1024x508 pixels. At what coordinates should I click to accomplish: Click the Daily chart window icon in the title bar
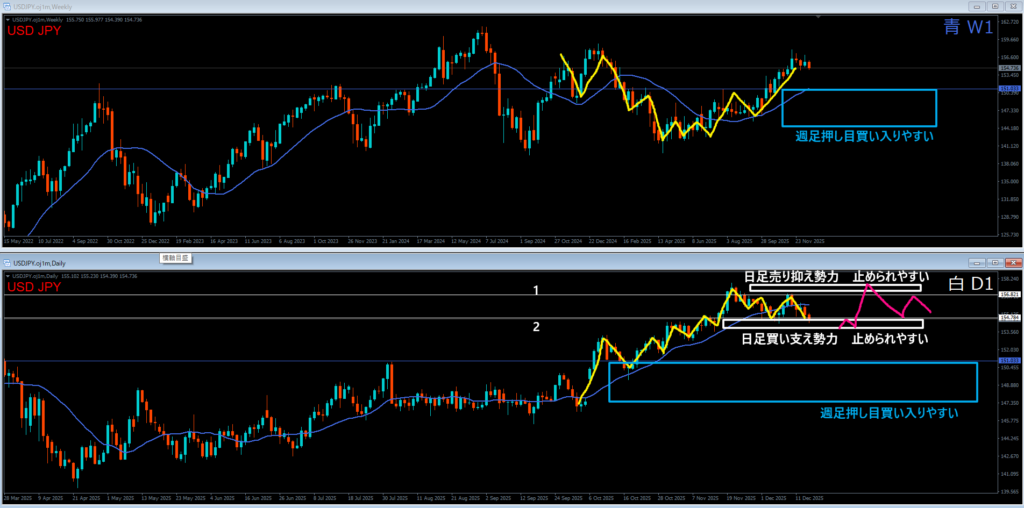pos(7,262)
